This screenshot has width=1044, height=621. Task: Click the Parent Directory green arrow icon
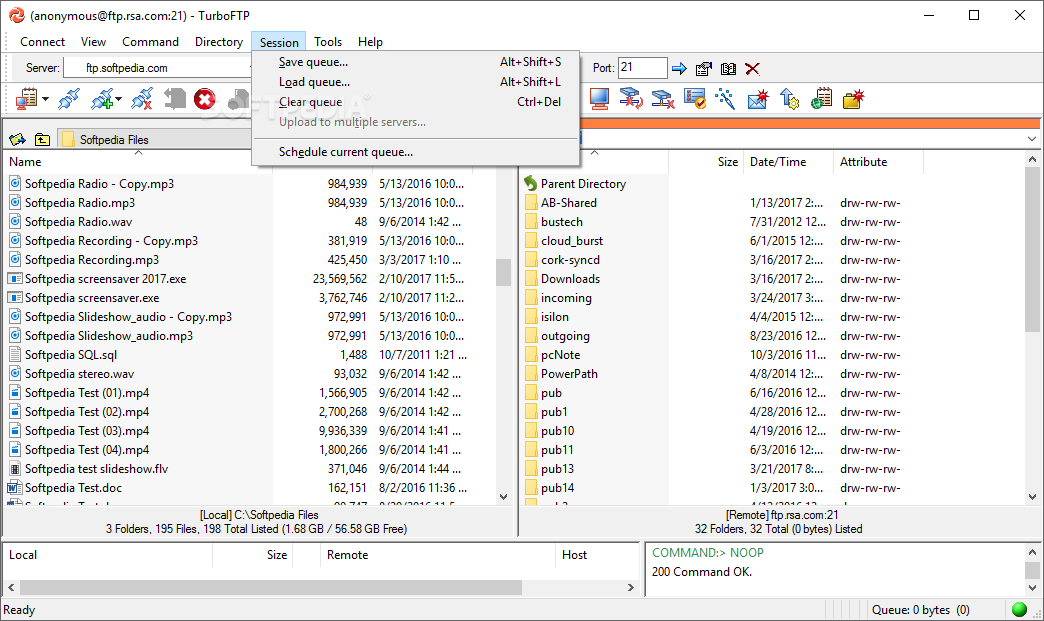click(x=531, y=183)
